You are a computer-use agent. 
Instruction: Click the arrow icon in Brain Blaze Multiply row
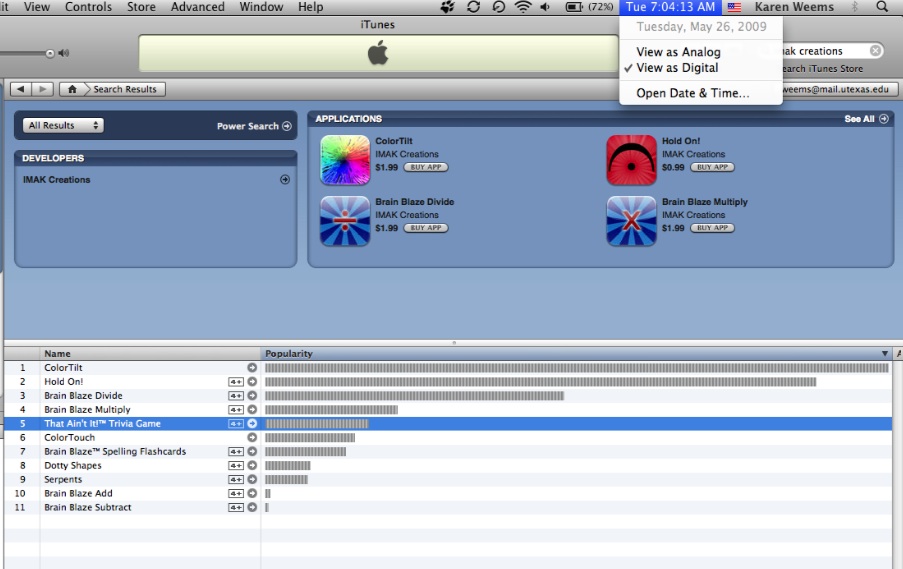pyautogui.click(x=252, y=409)
